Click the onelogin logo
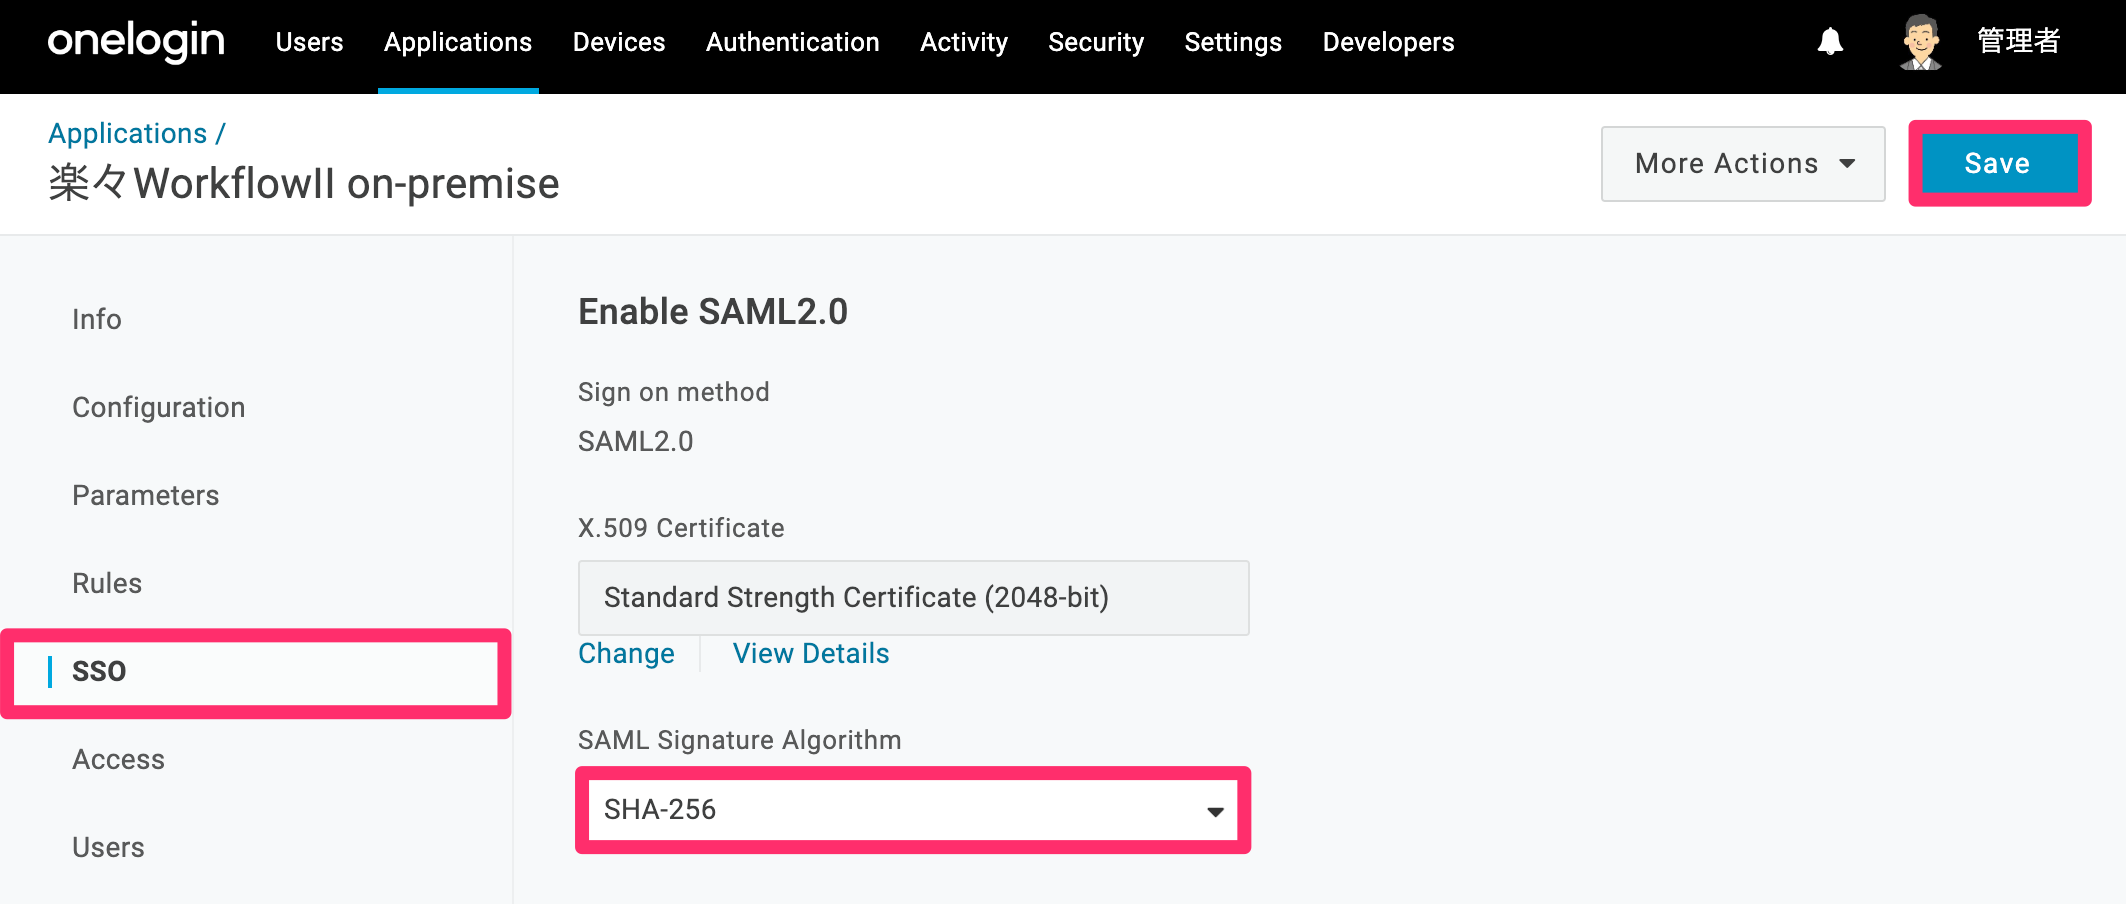Viewport: 2126px width, 904px height. coord(136,41)
